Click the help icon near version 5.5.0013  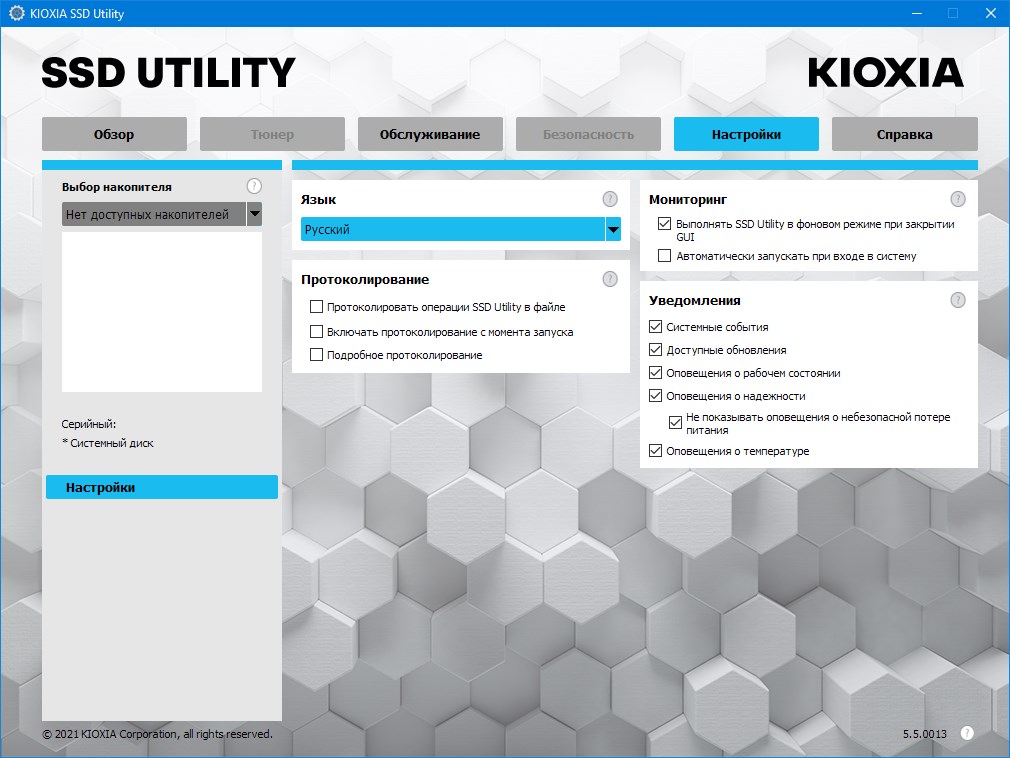(966, 734)
